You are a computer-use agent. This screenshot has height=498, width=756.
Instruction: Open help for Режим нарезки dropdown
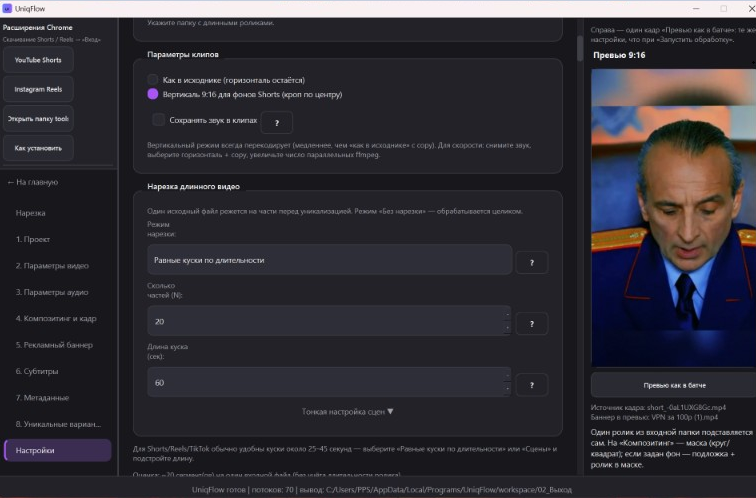531,263
